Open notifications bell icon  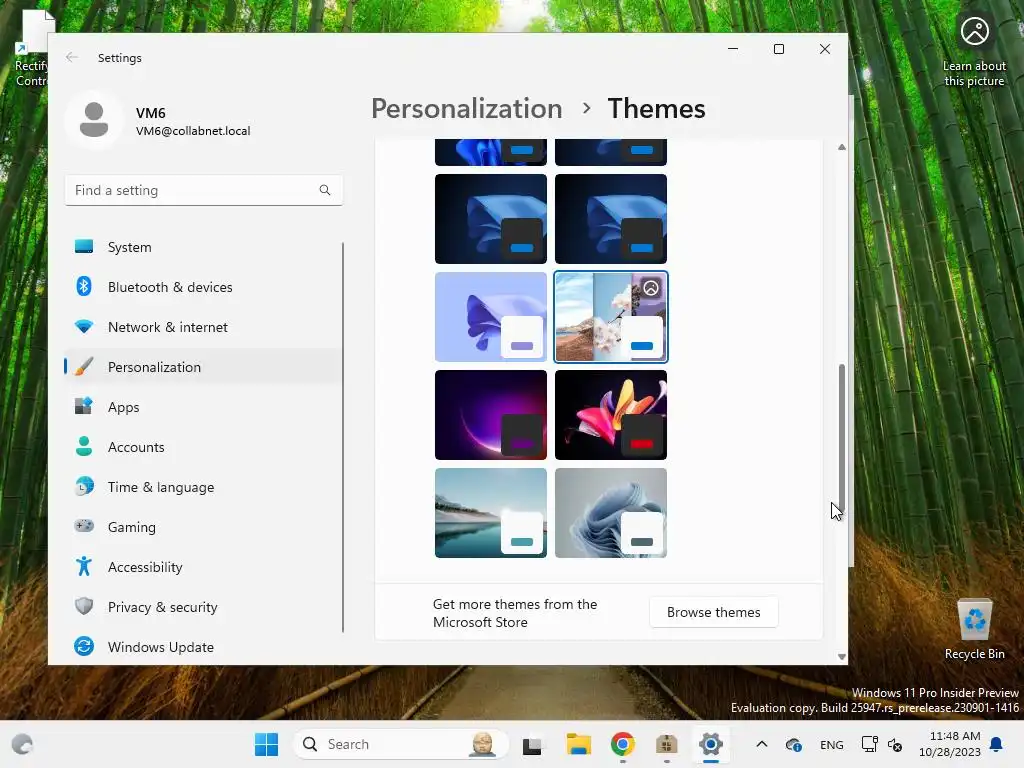[997, 744]
